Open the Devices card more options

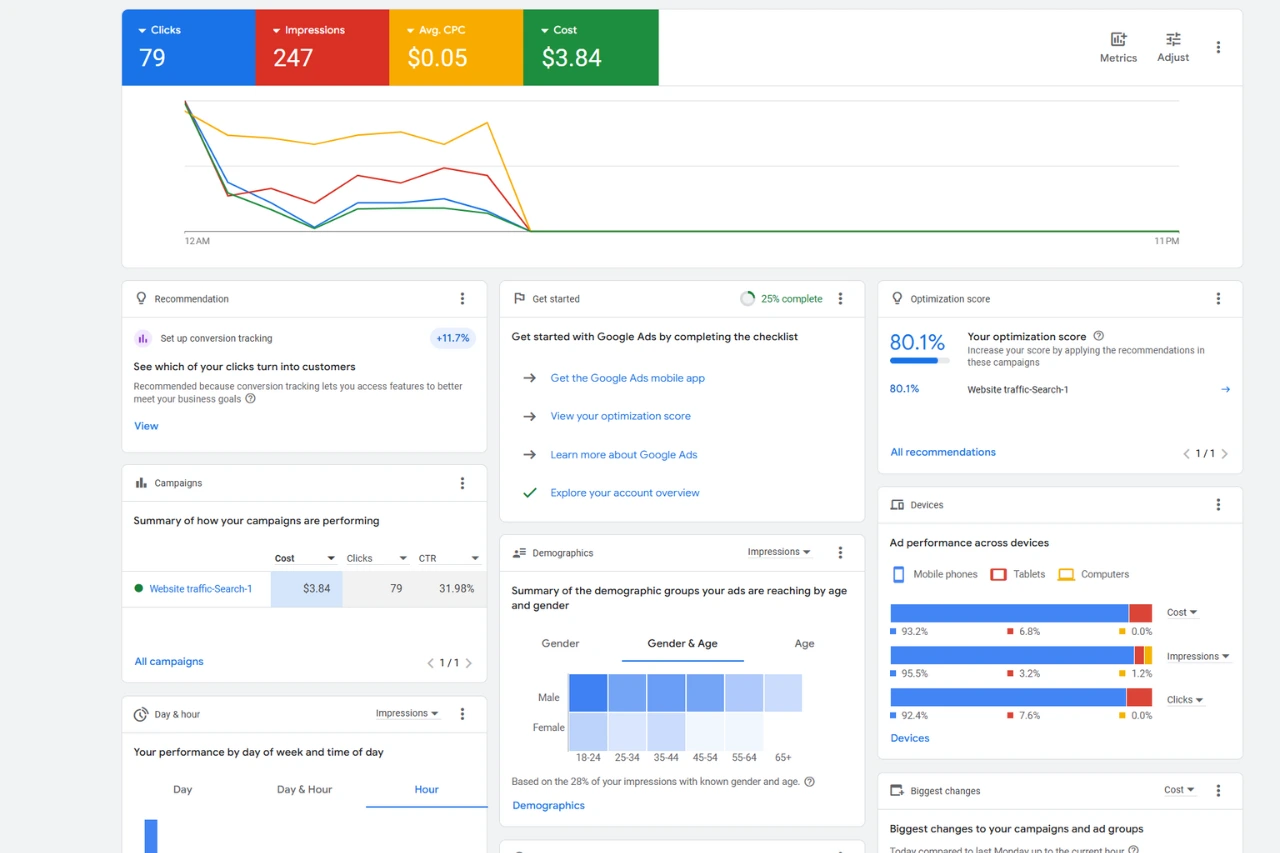click(x=1218, y=505)
